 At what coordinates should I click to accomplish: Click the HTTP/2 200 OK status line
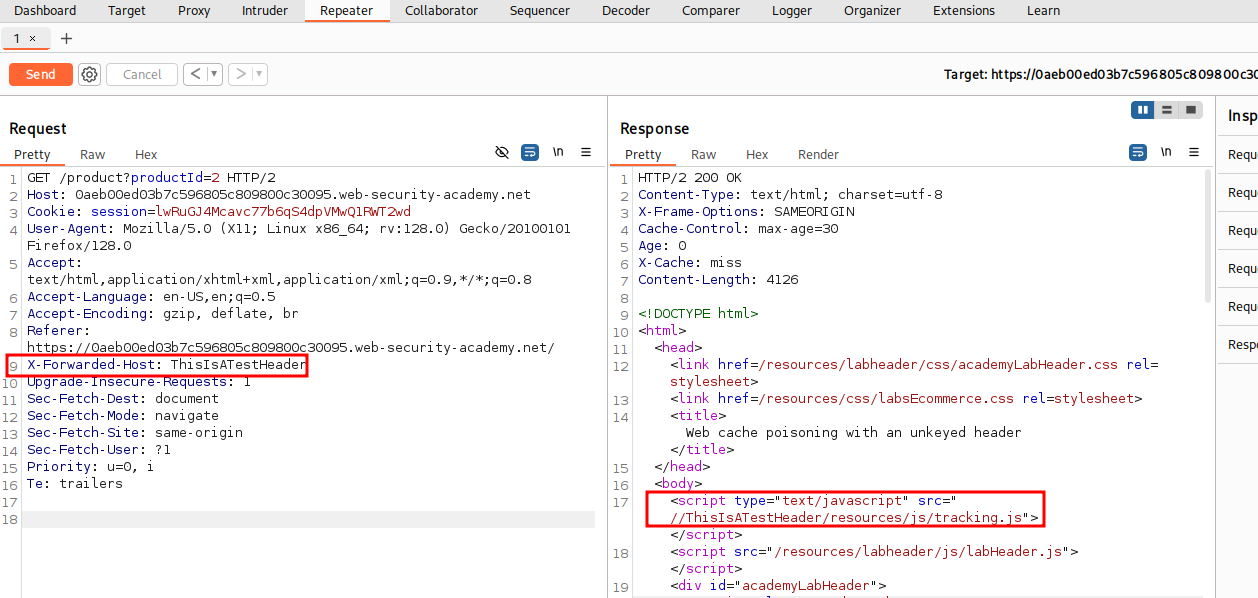690,178
